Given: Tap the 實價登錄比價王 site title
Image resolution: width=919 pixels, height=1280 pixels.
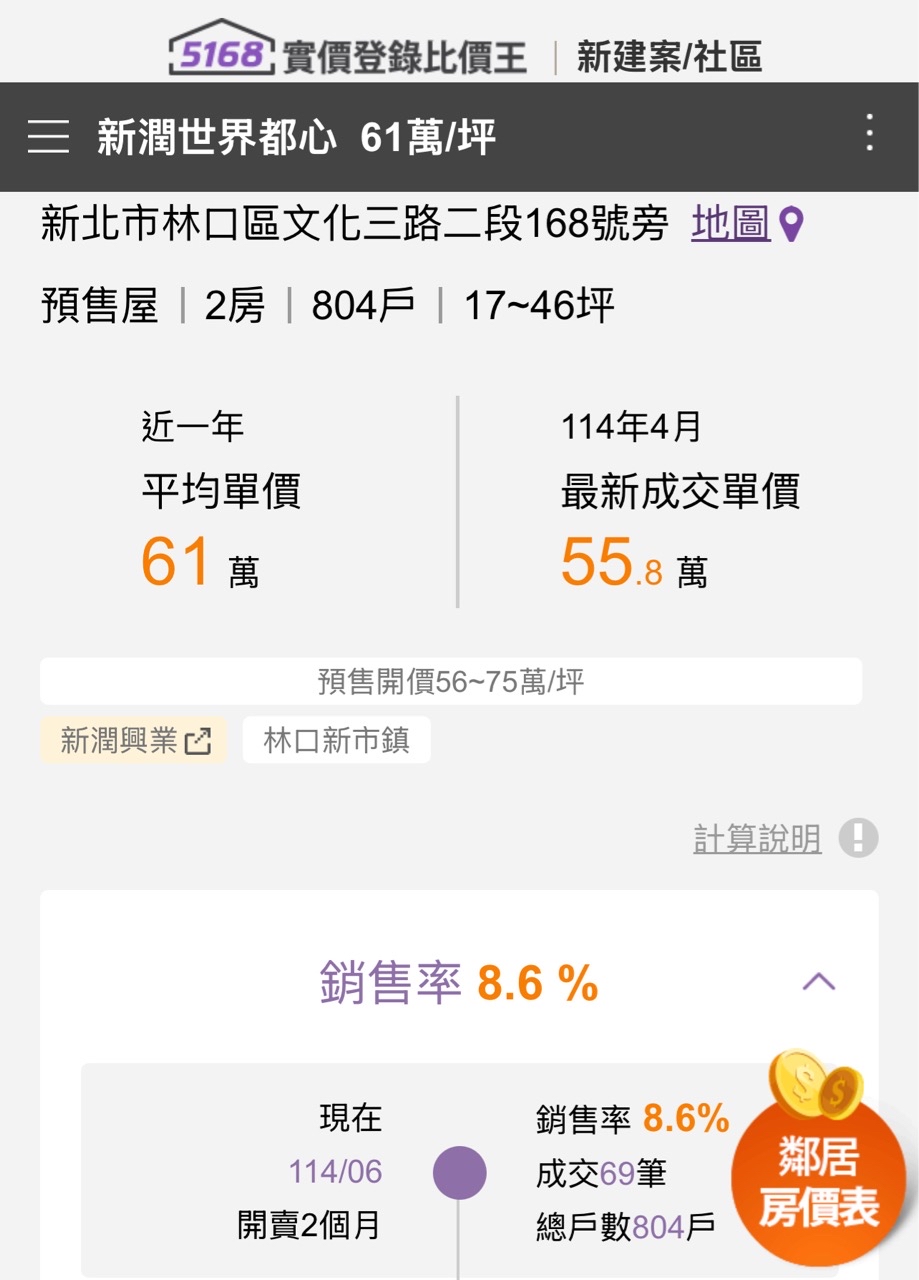Looking at the screenshot, I should (404, 57).
